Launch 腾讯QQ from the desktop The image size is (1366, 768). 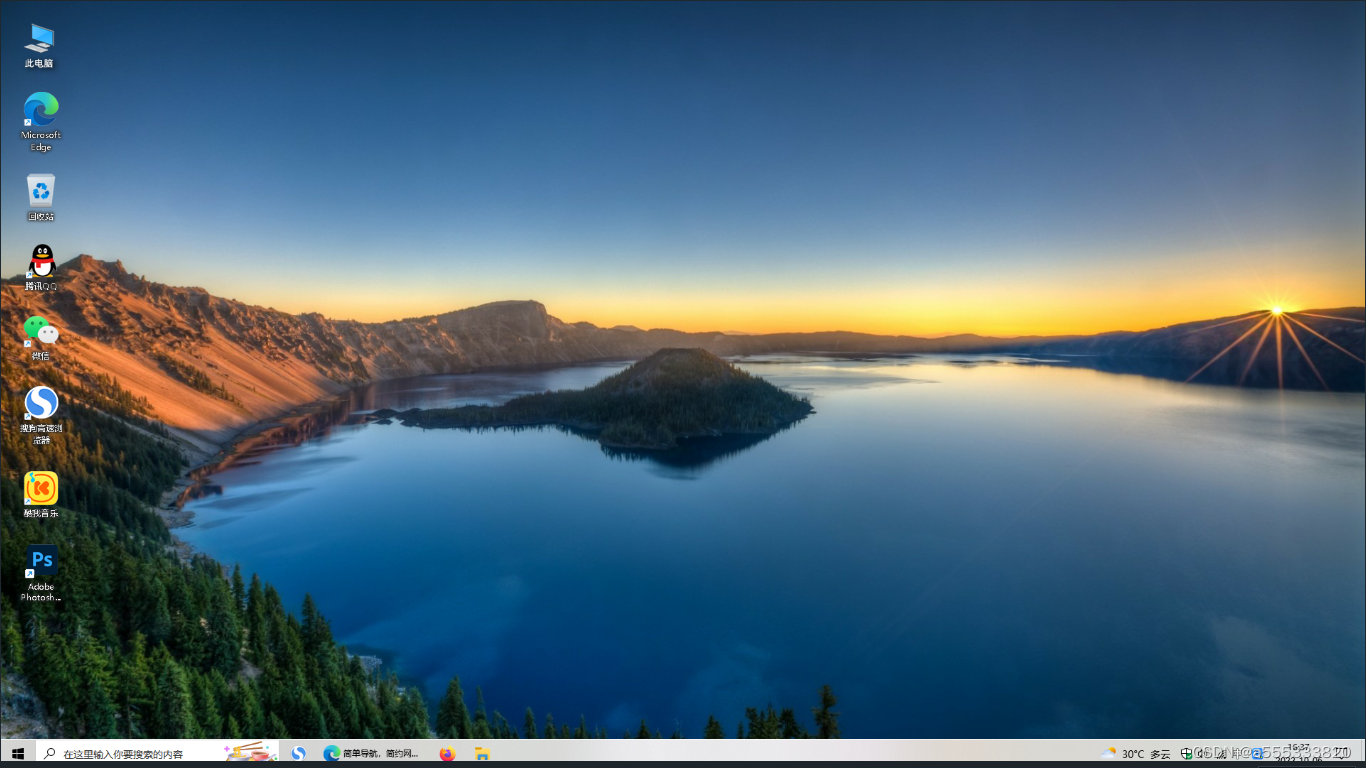pyautogui.click(x=40, y=262)
